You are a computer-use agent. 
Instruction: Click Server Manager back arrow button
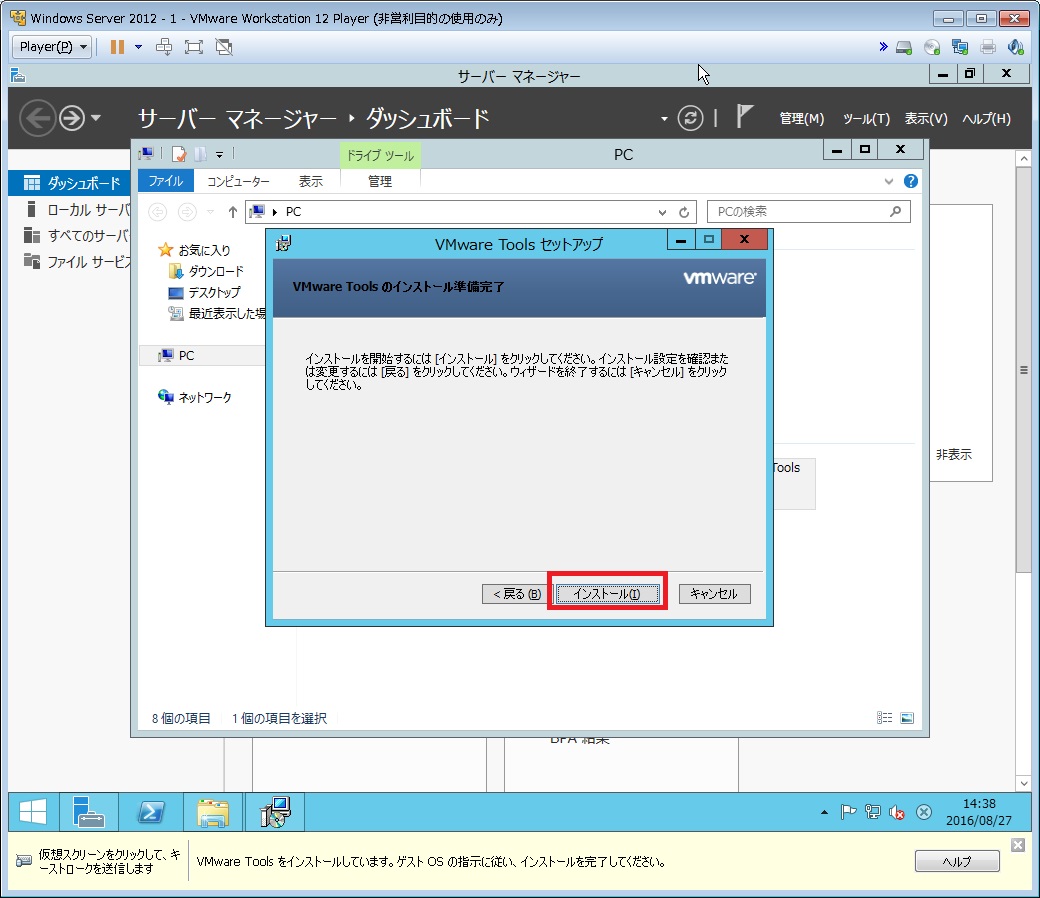[37, 118]
